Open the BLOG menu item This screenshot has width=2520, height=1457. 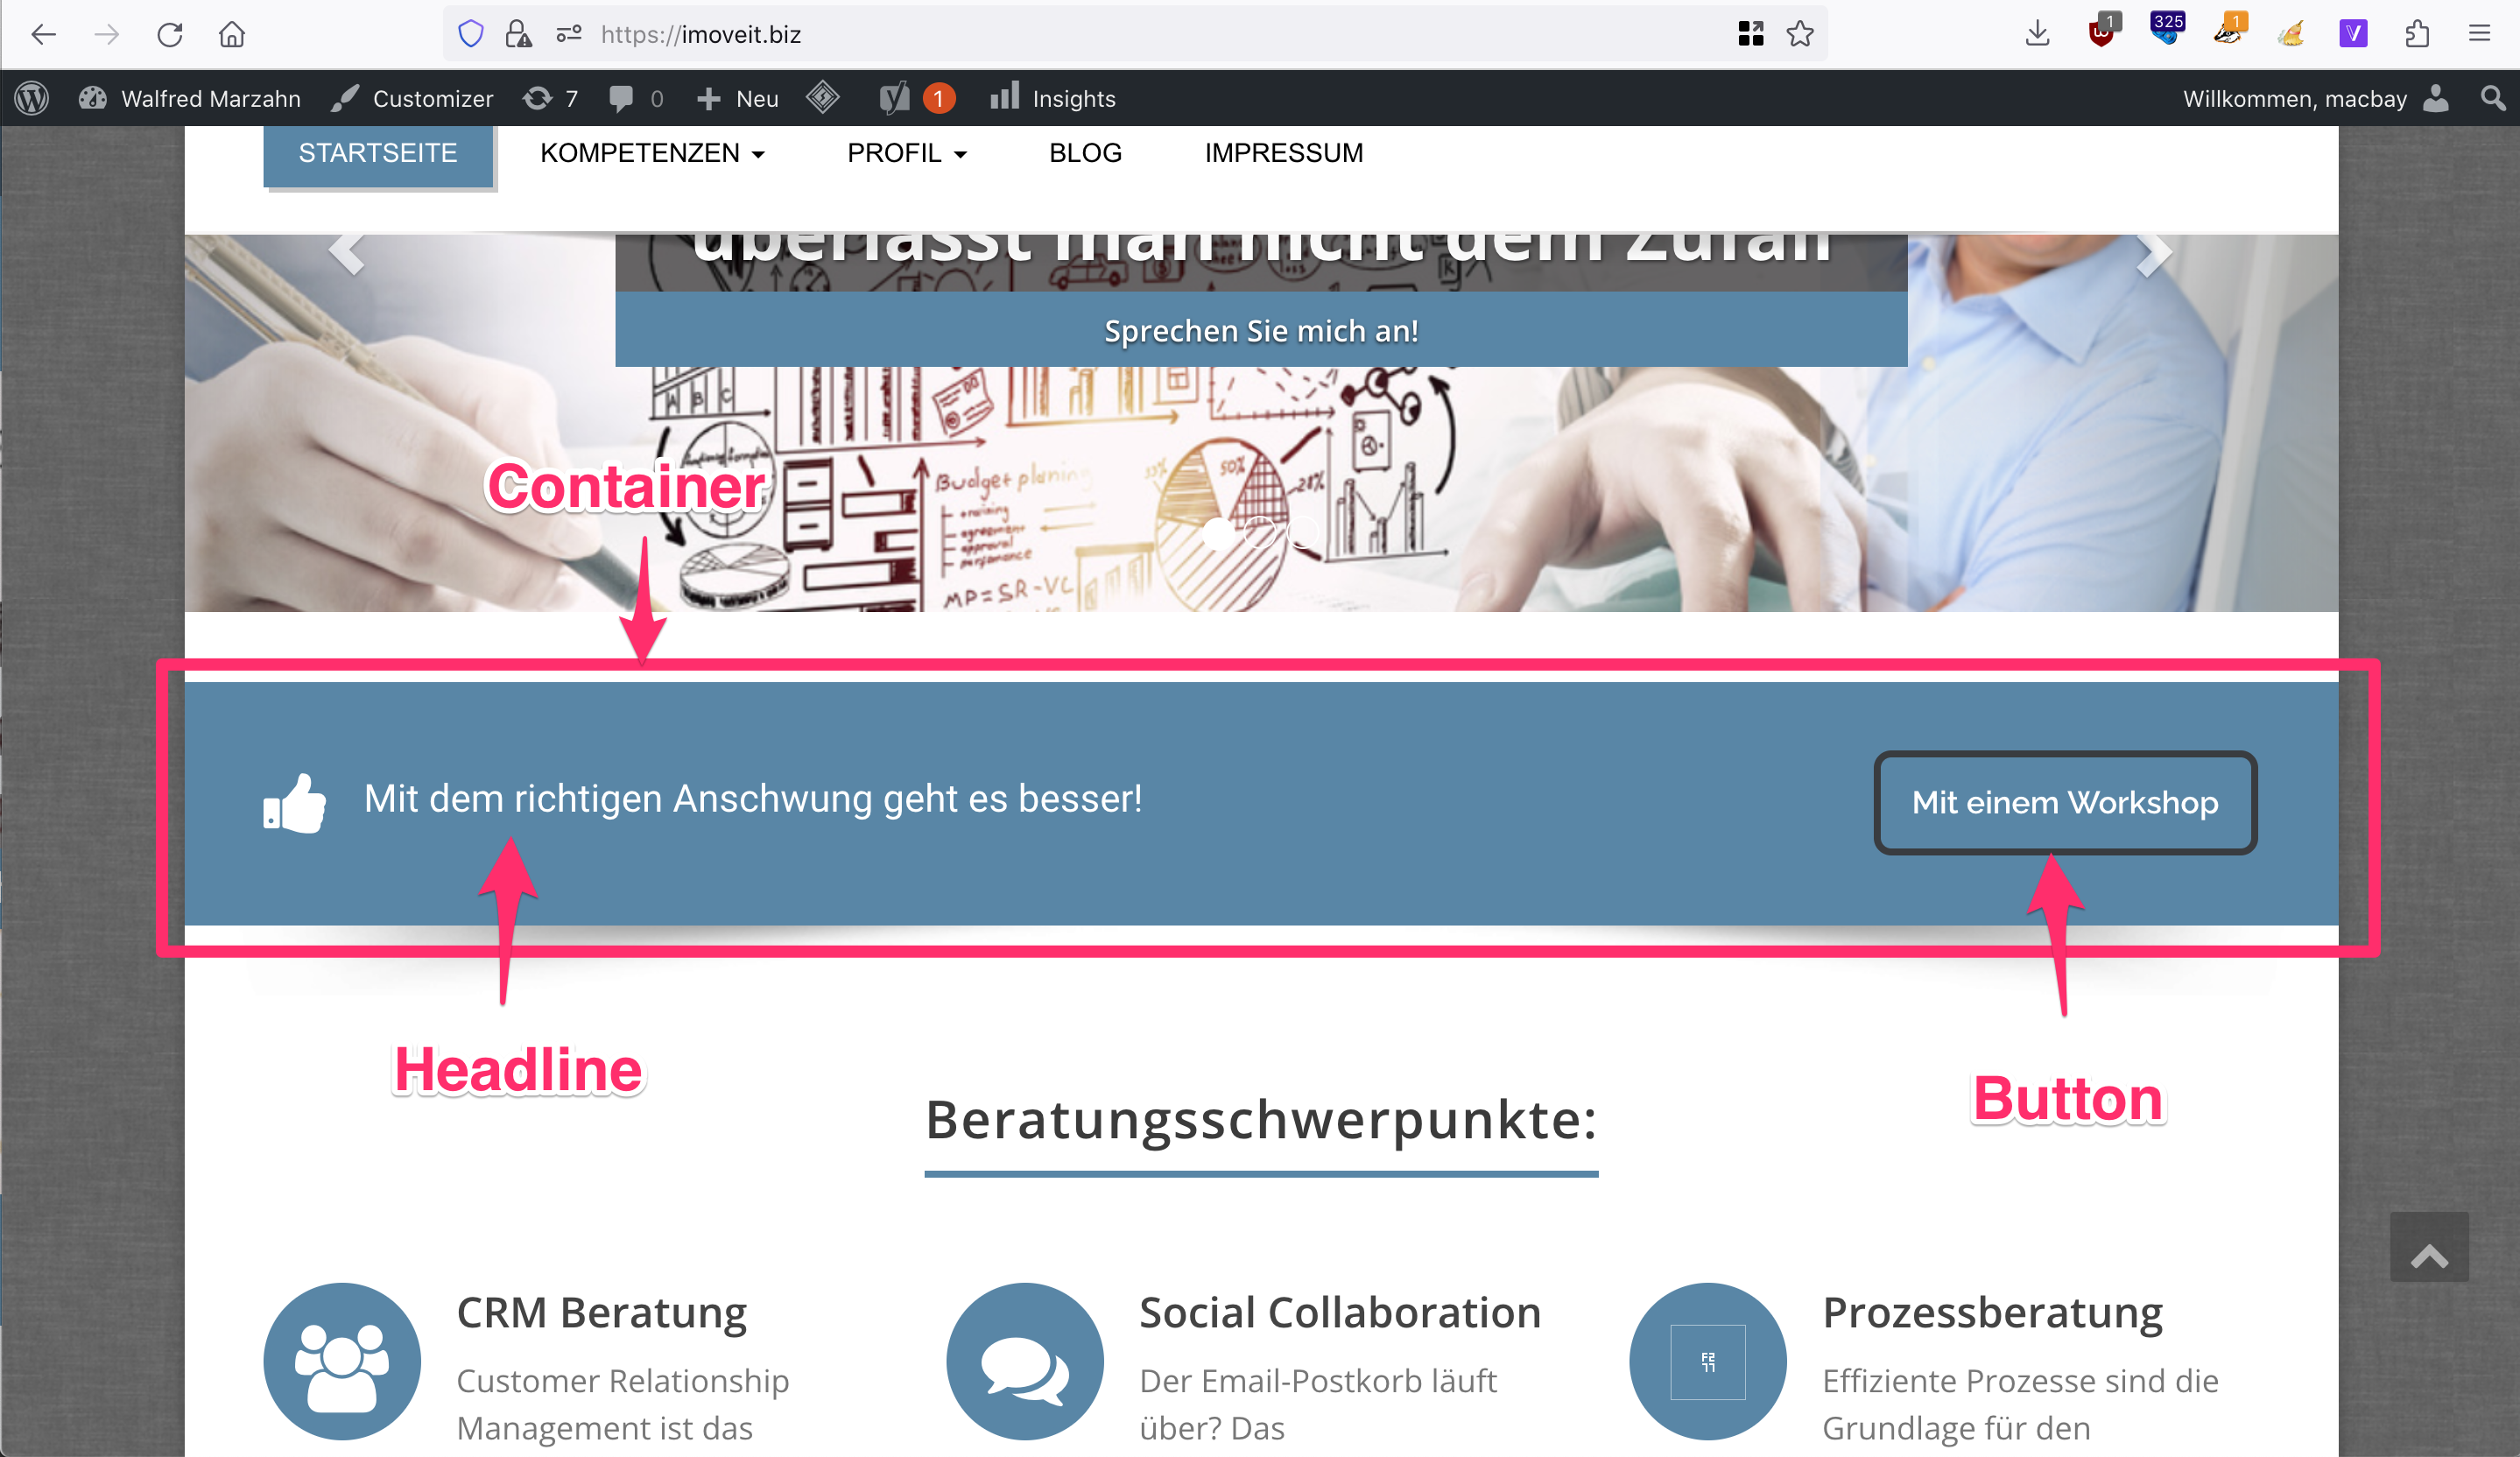pyautogui.click(x=1085, y=153)
